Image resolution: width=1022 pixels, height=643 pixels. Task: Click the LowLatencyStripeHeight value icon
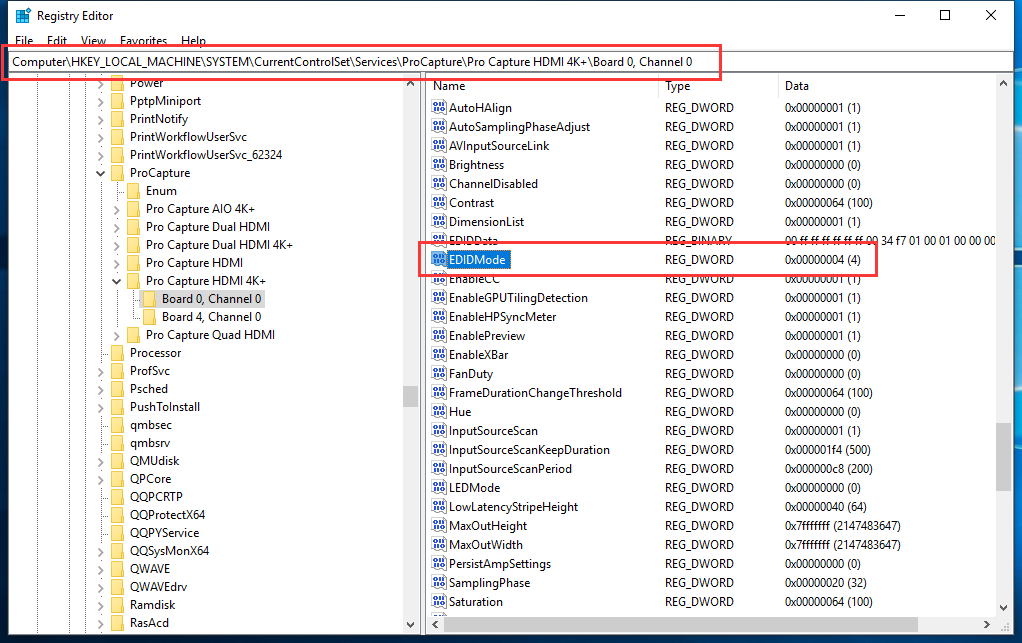tap(439, 506)
